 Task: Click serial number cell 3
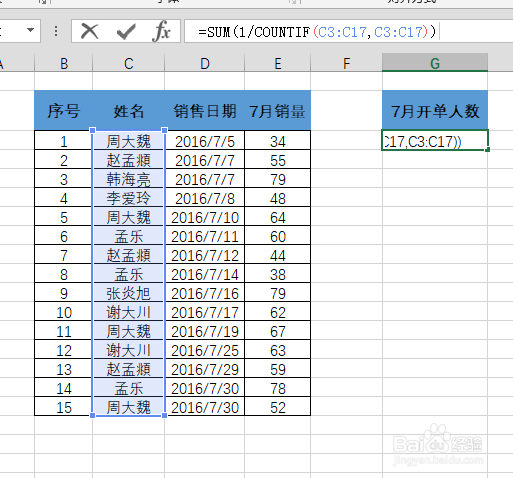64,178
